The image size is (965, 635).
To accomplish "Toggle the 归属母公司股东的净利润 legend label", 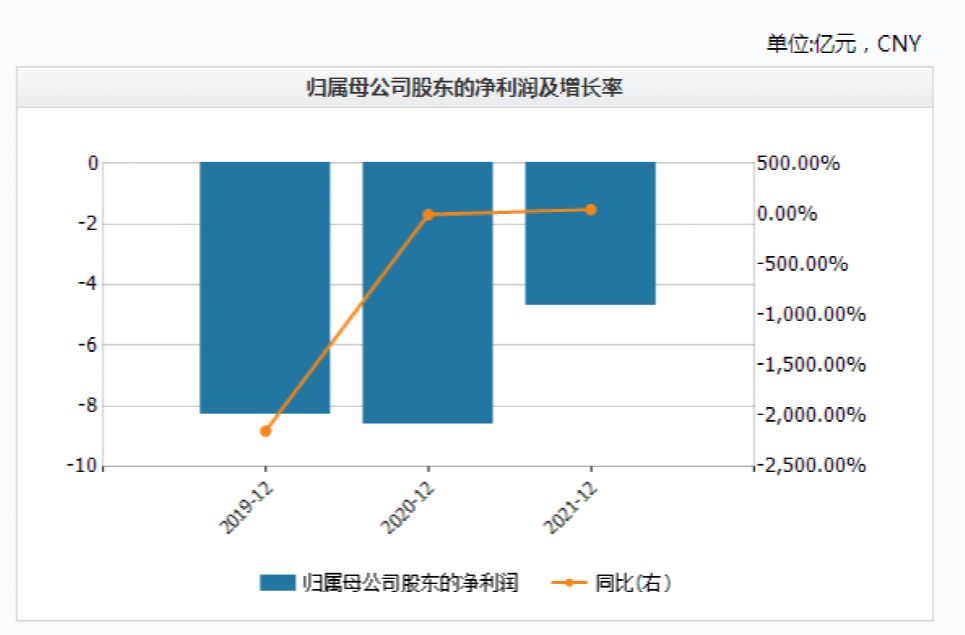I will point(410,583).
